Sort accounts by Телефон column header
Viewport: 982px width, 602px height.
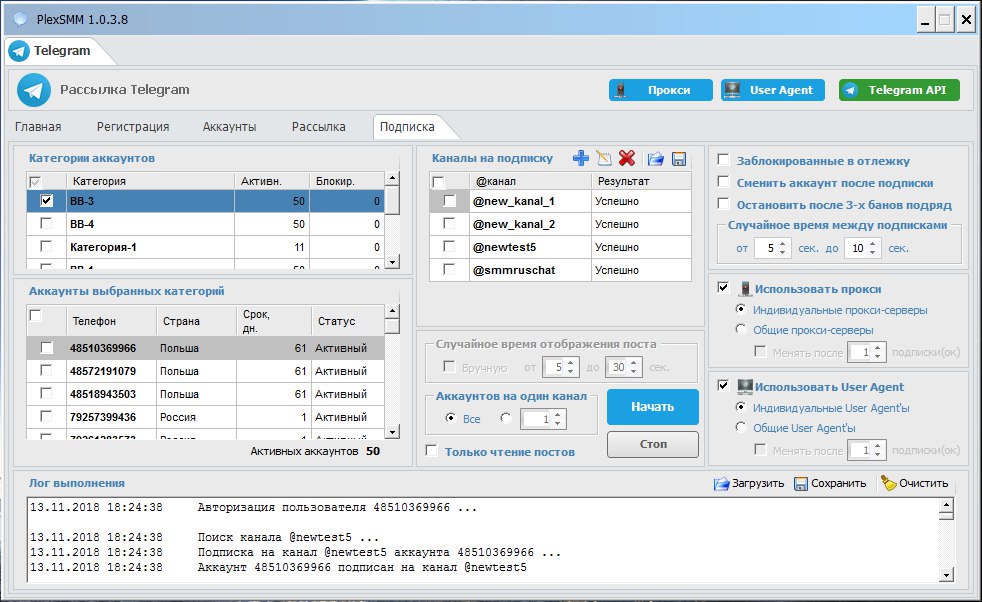point(111,320)
